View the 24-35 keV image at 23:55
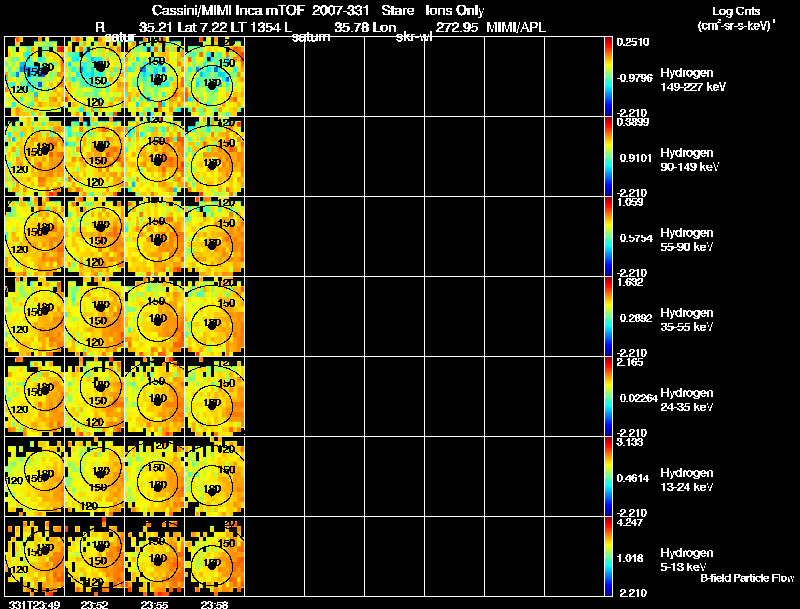This screenshot has height=609, width=800. tap(155, 397)
